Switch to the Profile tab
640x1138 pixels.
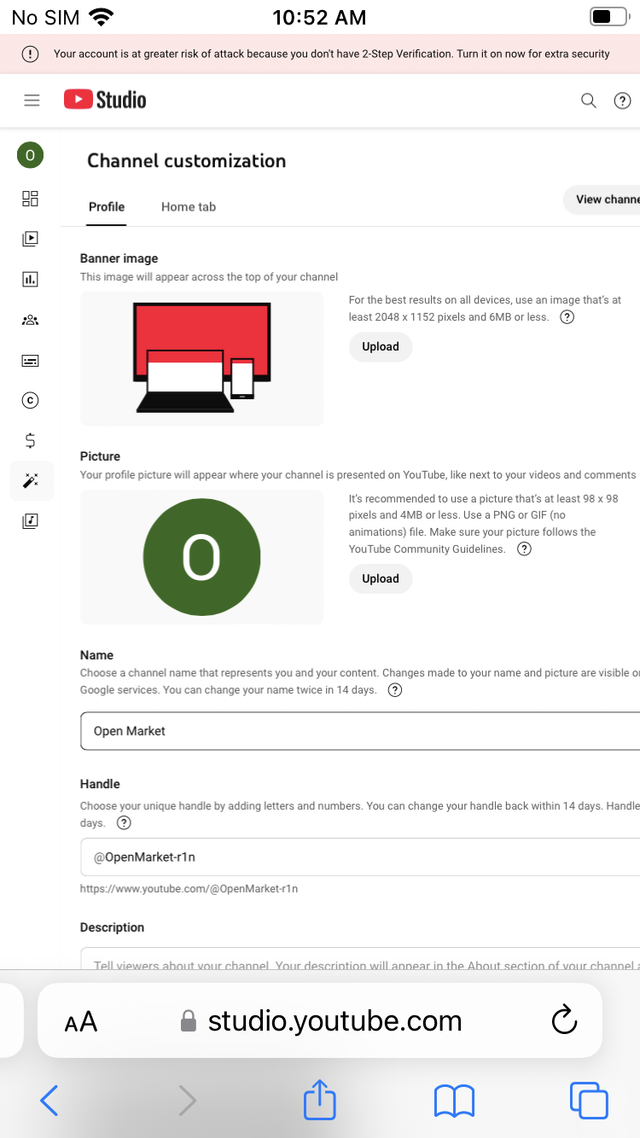coord(107,207)
